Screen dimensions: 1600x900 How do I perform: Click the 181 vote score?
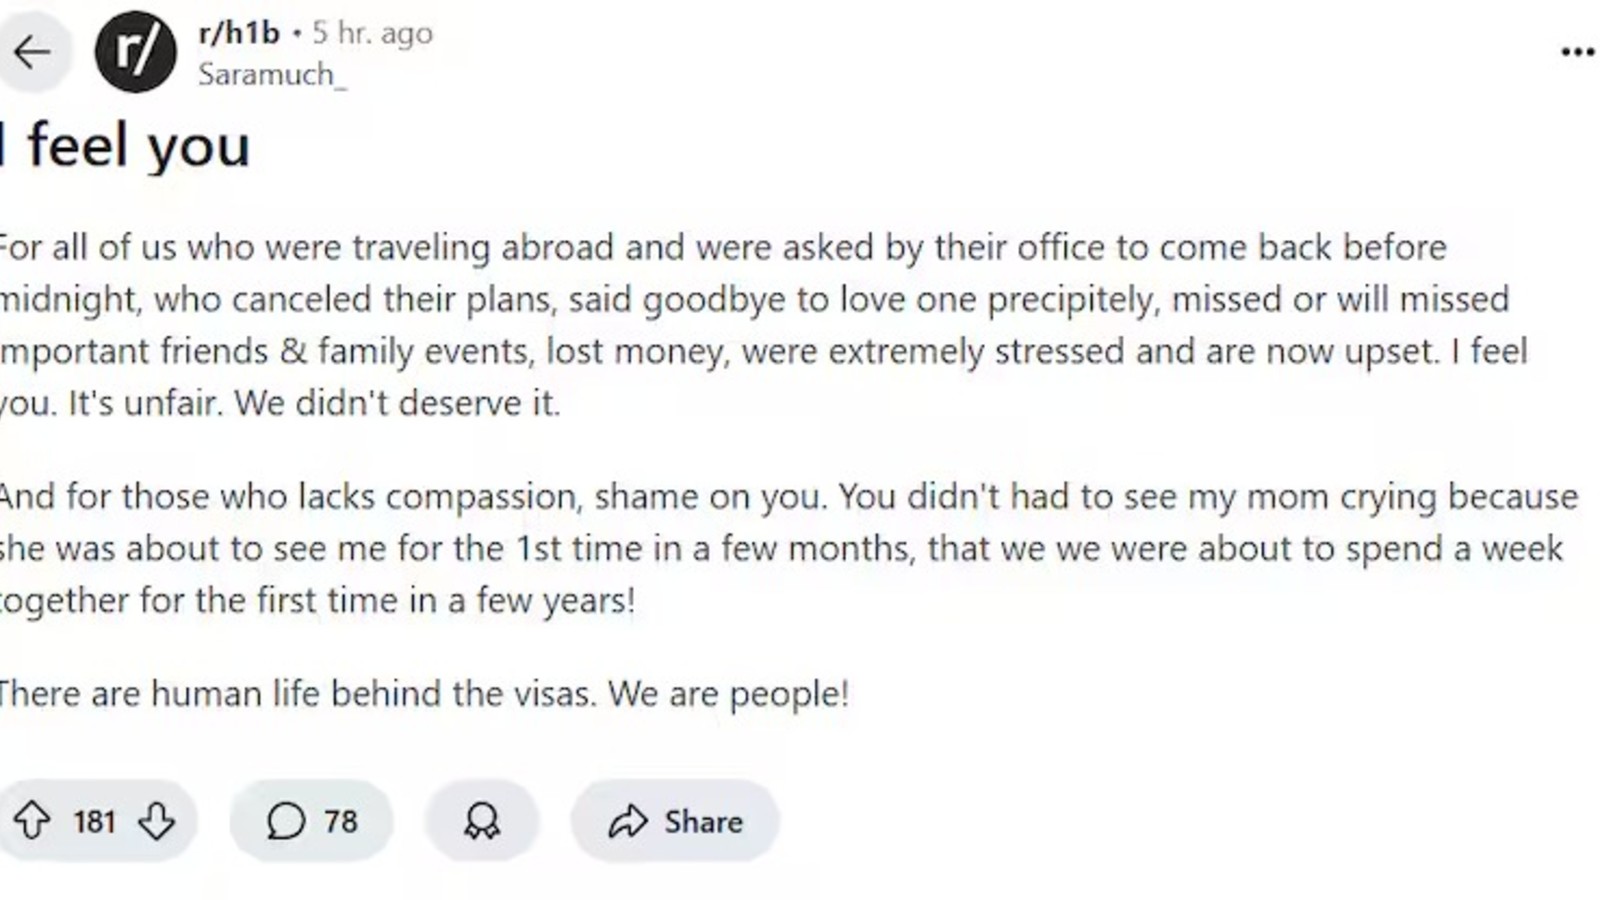click(x=94, y=821)
